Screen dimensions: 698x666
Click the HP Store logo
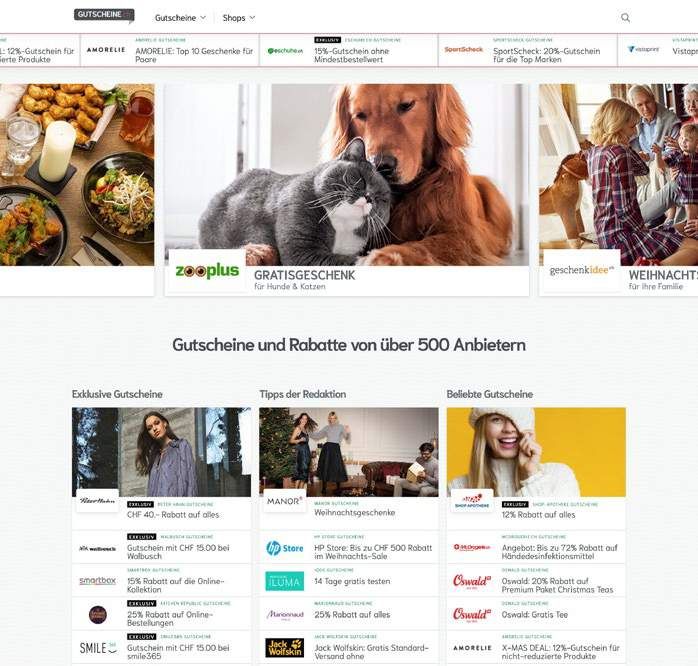click(285, 548)
